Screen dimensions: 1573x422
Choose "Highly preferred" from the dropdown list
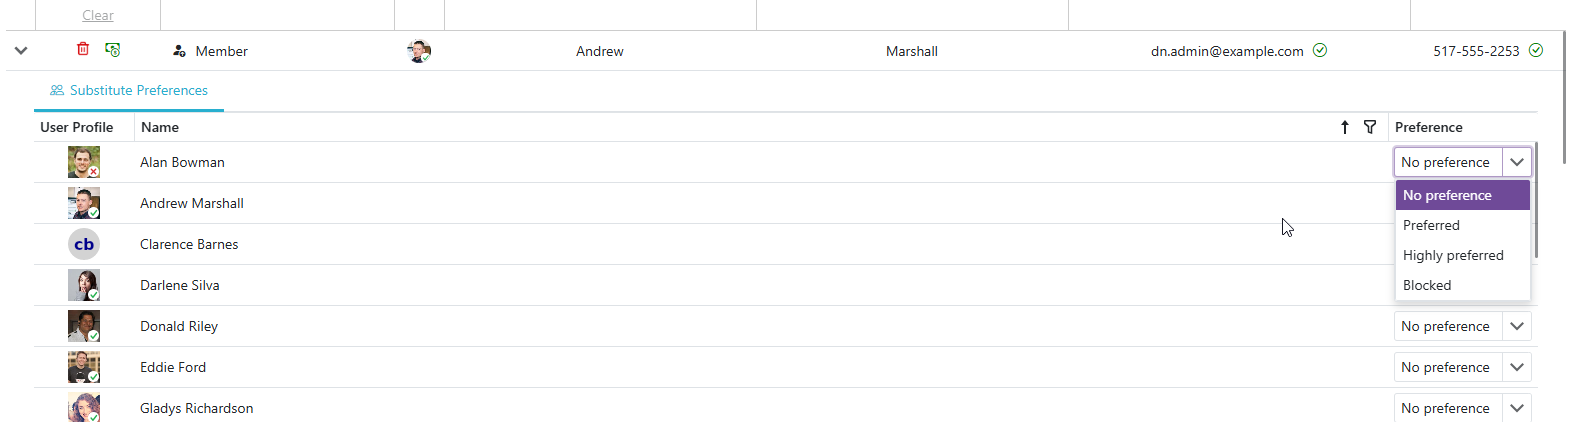point(1453,255)
